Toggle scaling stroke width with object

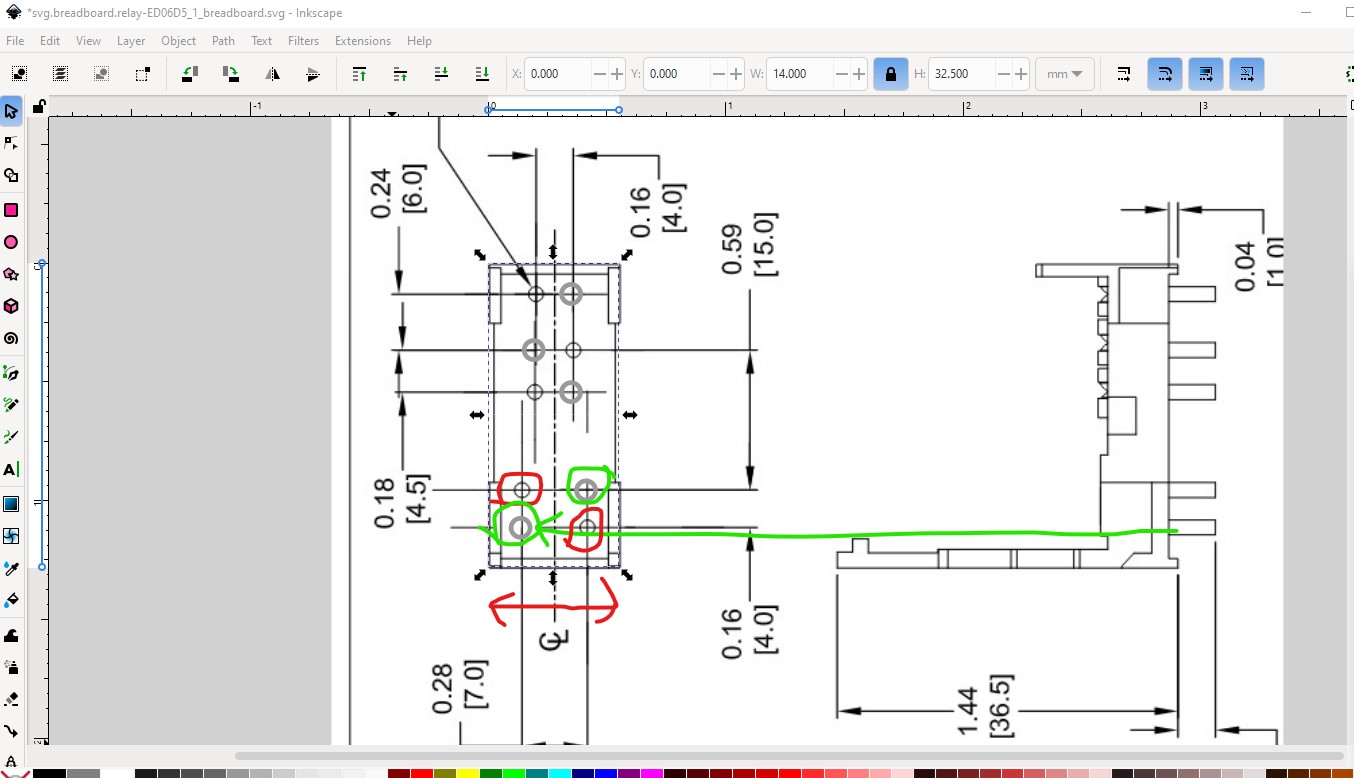pos(1124,74)
